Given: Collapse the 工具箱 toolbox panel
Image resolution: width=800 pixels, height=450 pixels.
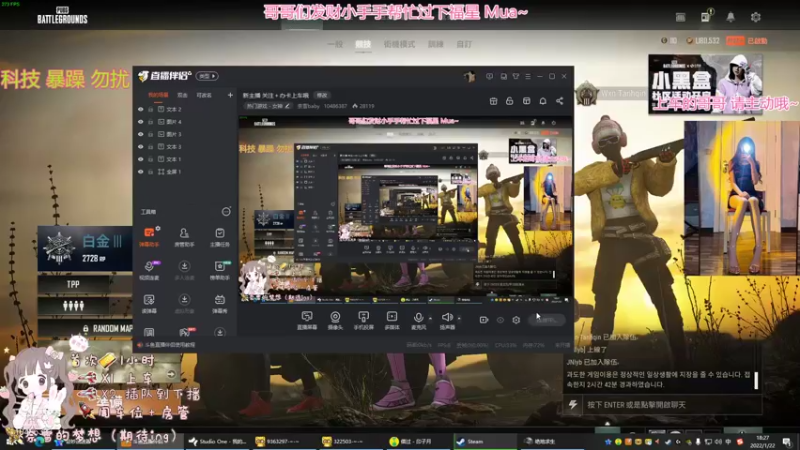Looking at the screenshot, I should point(226,211).
